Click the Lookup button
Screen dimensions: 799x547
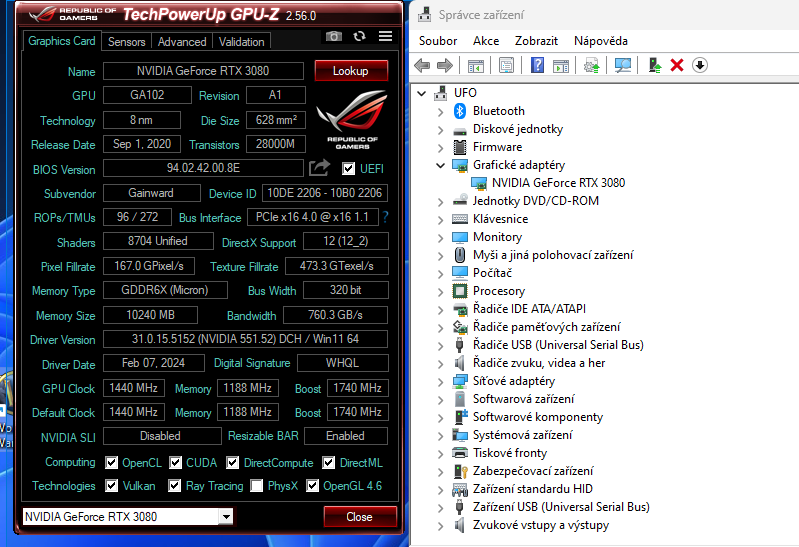tap(351, 71)
